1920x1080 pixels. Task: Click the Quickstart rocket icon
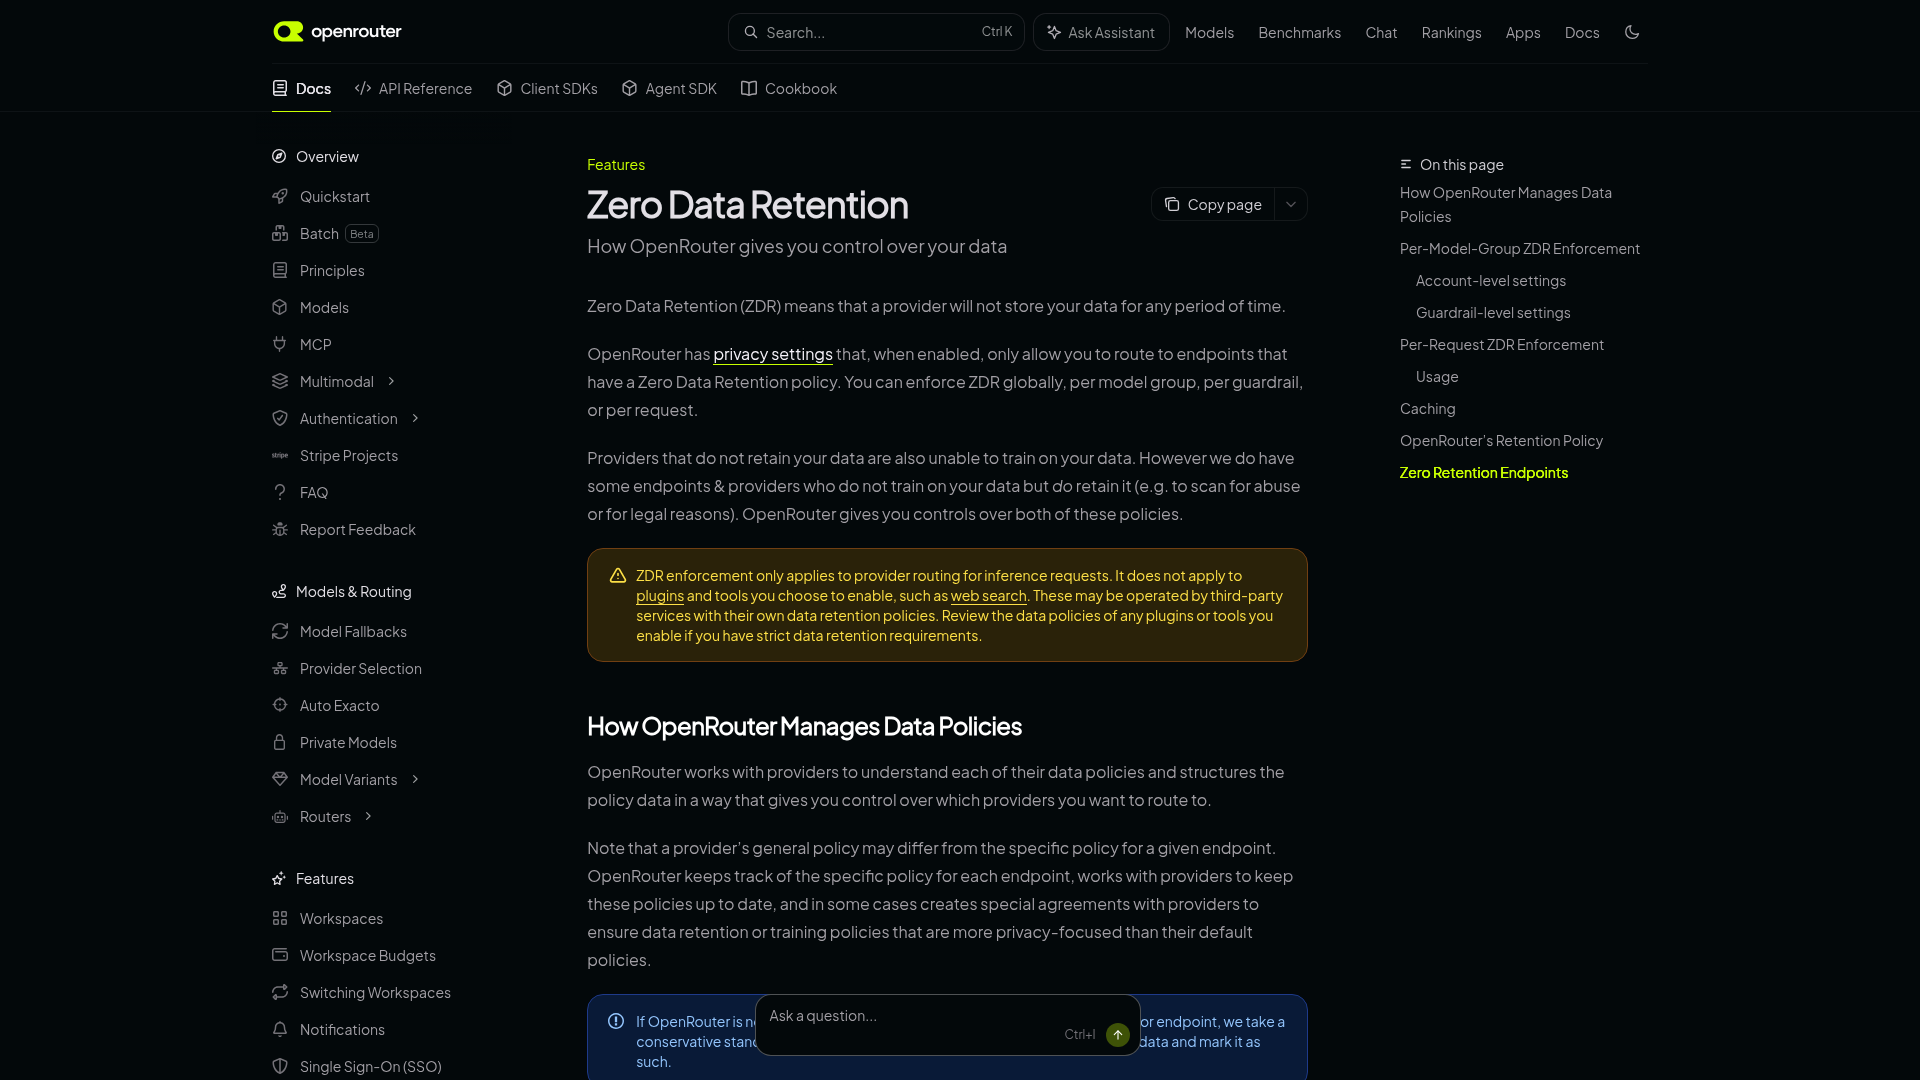280,196
